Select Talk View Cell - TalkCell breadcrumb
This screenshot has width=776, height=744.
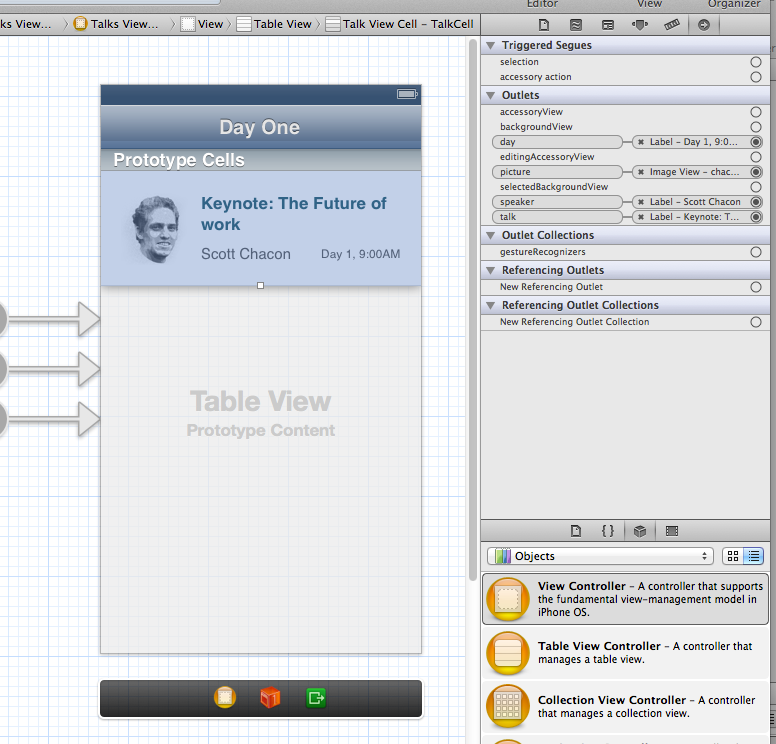(399, 24)
